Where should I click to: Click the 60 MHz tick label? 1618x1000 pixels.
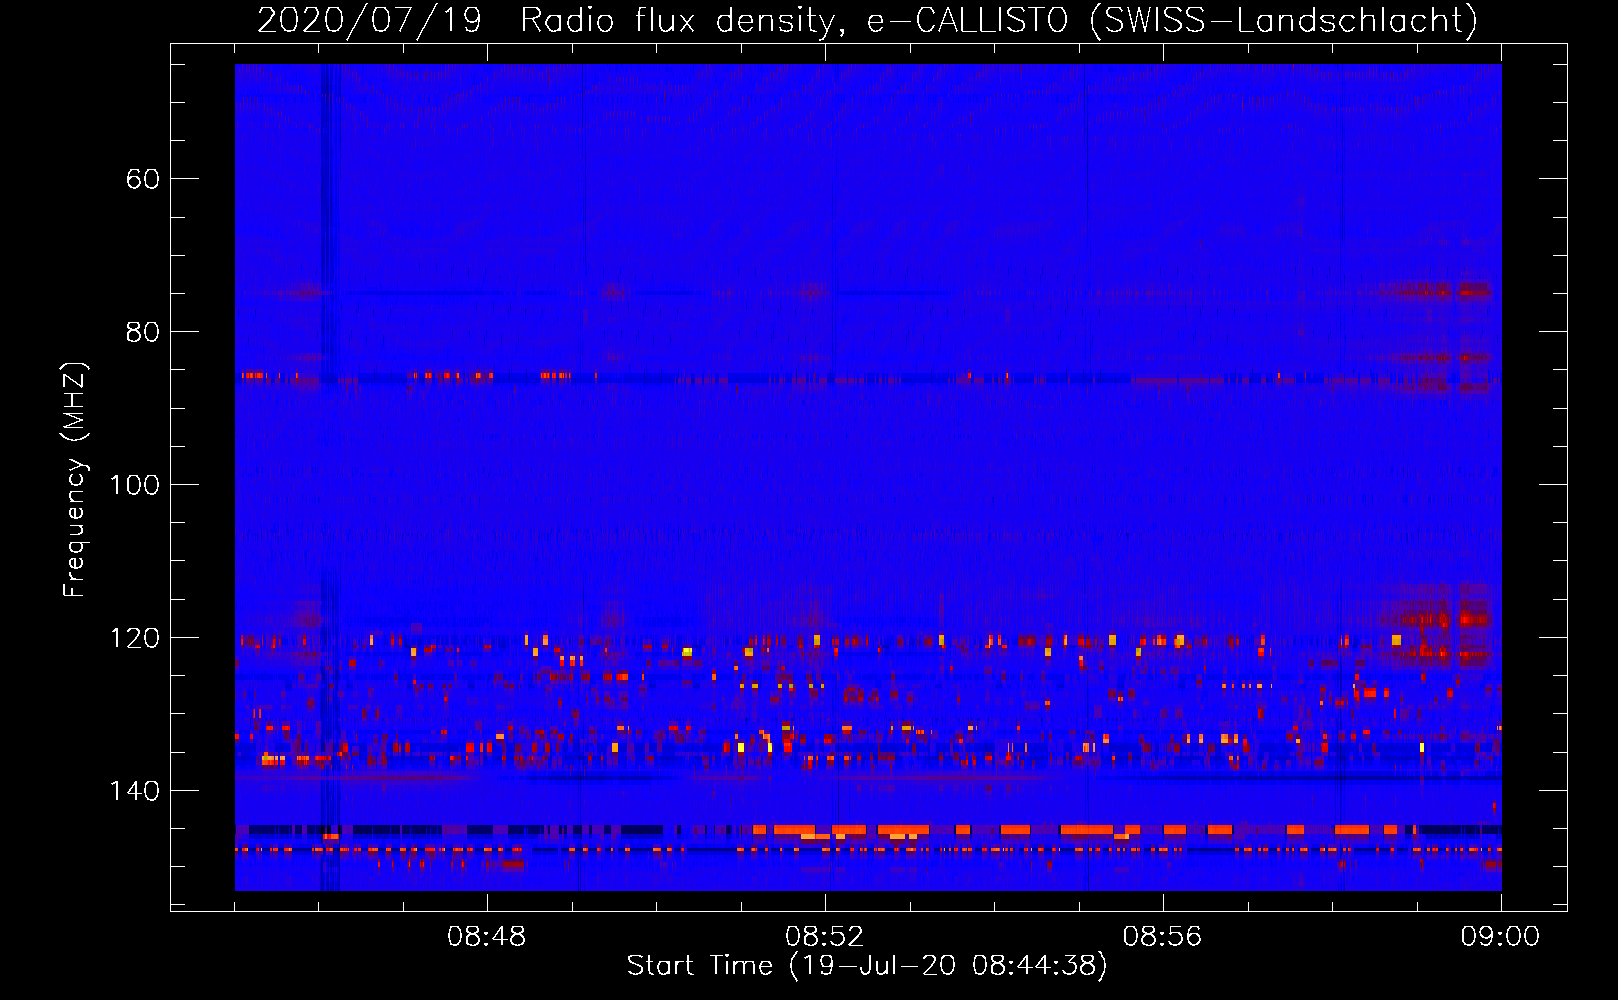pyautogui.click(x=143, y=179)
